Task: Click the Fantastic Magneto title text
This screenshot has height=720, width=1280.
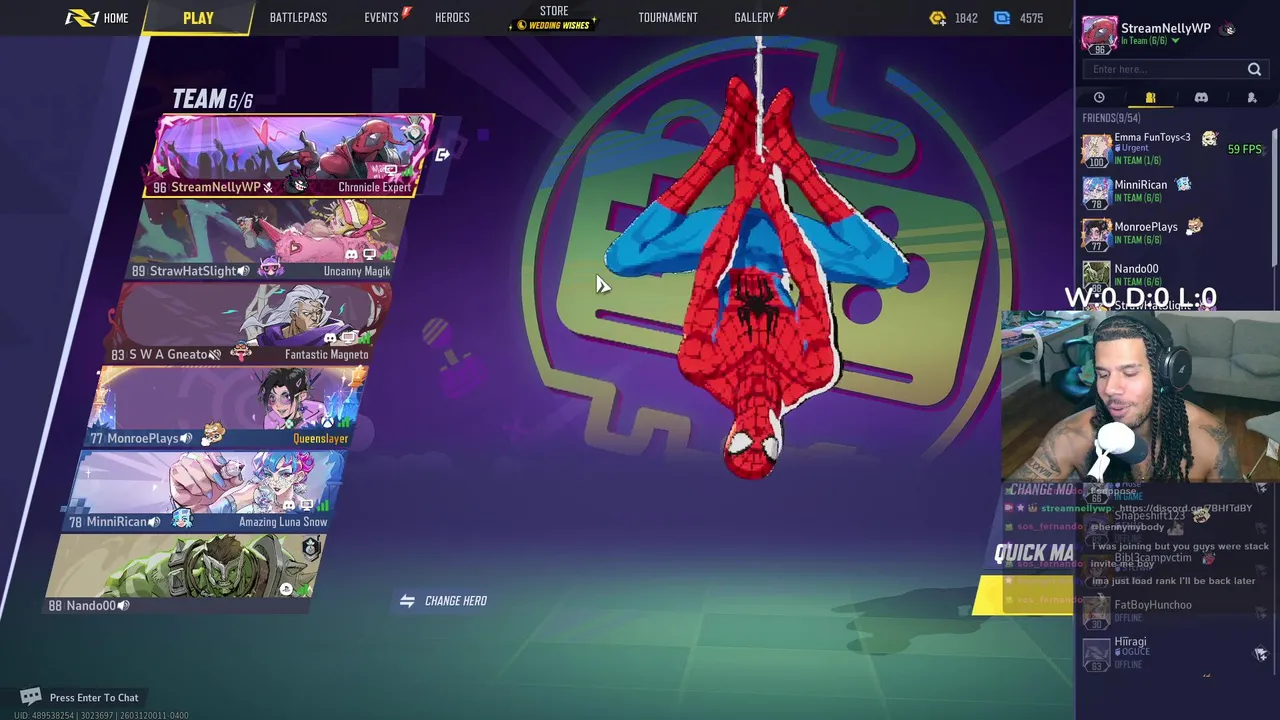Action: (x=327, y=355)
